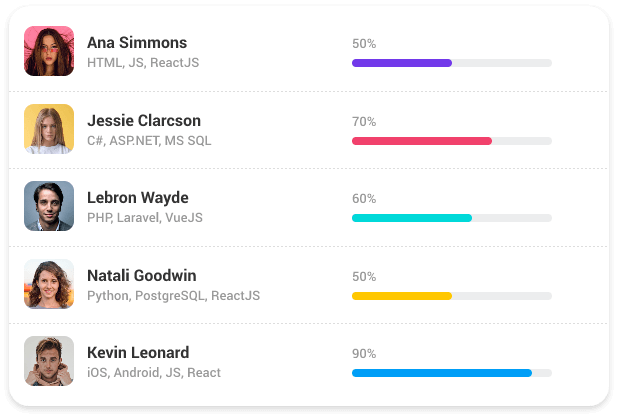Screen dimensions: 618x418
Task: Open Jessie Clarcson's profile picture
Action: [49, 129]
